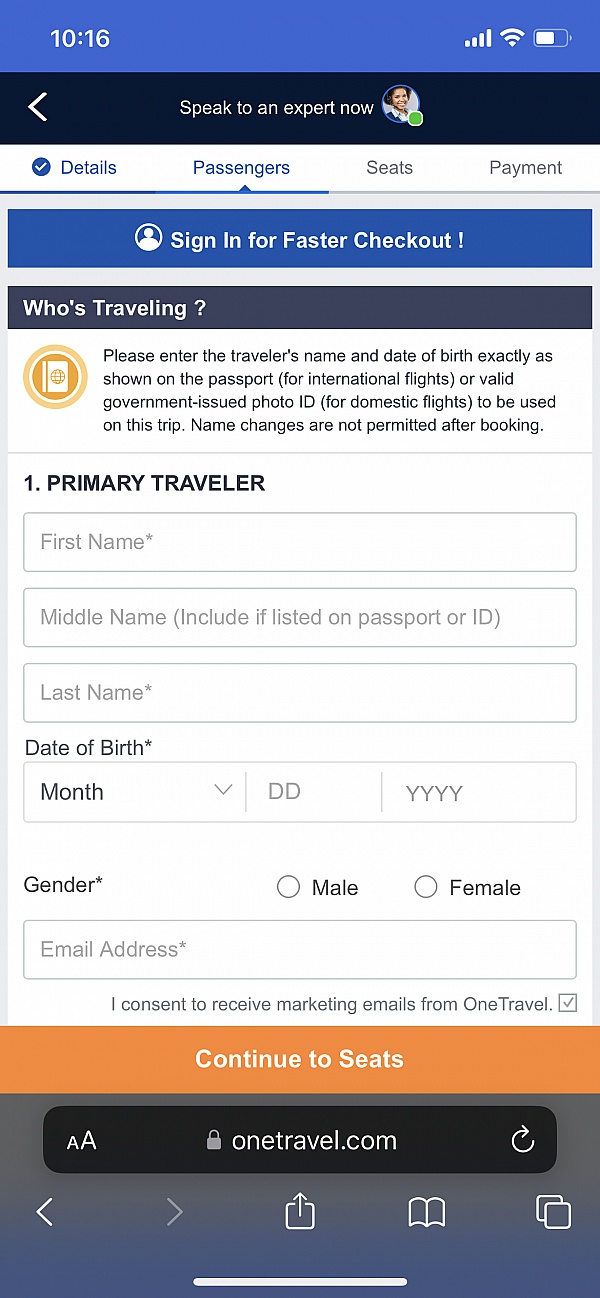Tap the back arrow in the header
The image size is (600, 1298).
(x=38, y=107)
